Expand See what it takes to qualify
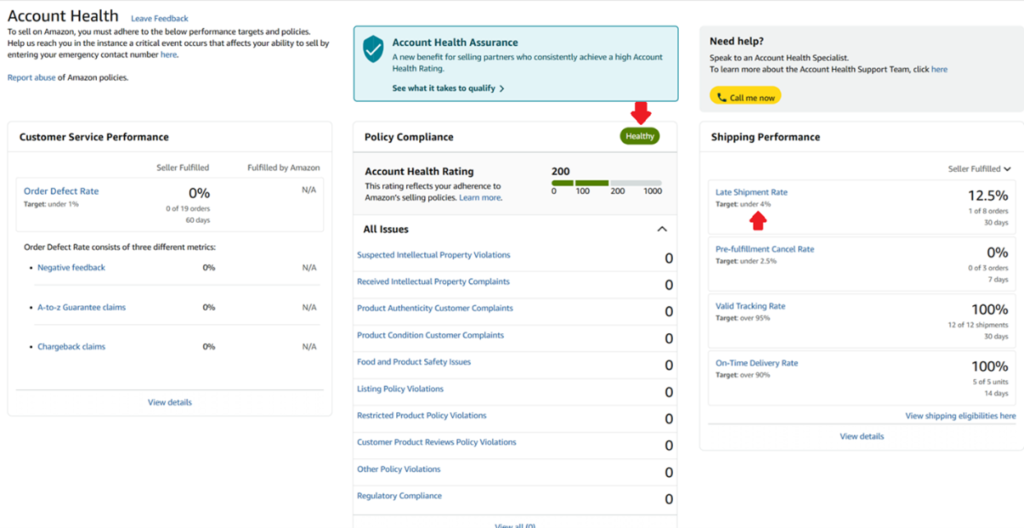1024x528 pixels. pos(448,88)
